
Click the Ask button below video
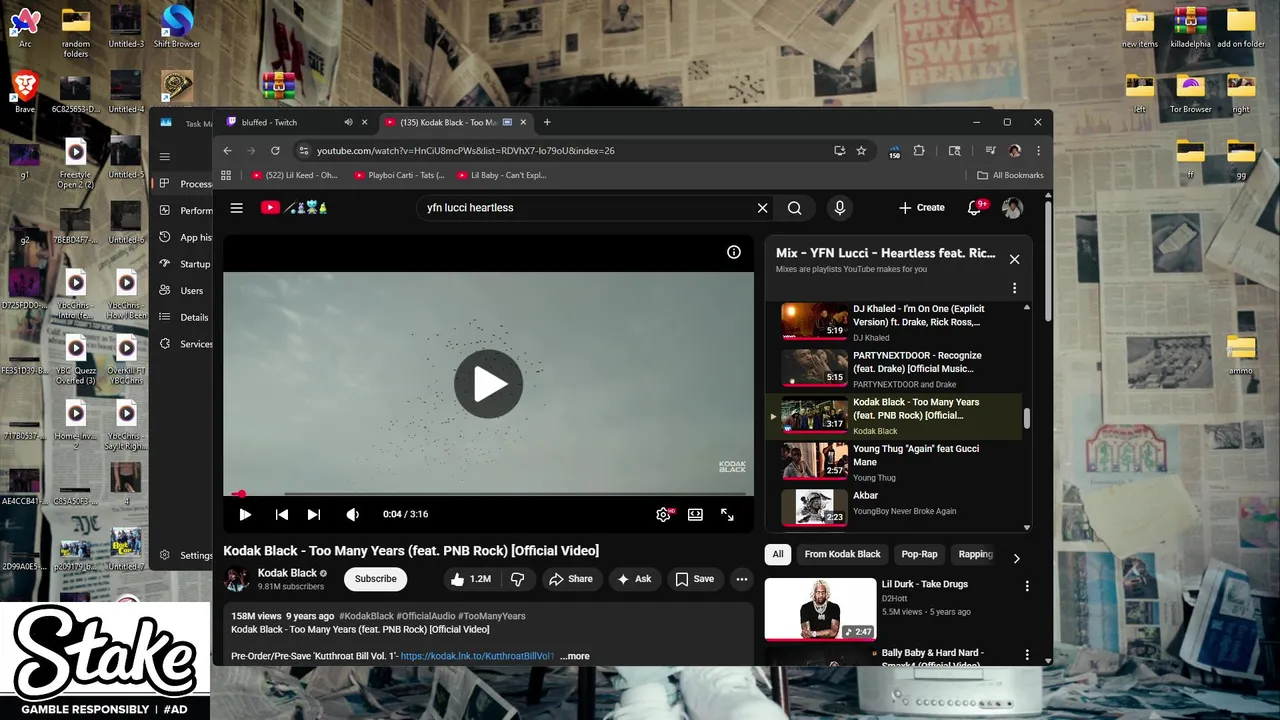634,579
